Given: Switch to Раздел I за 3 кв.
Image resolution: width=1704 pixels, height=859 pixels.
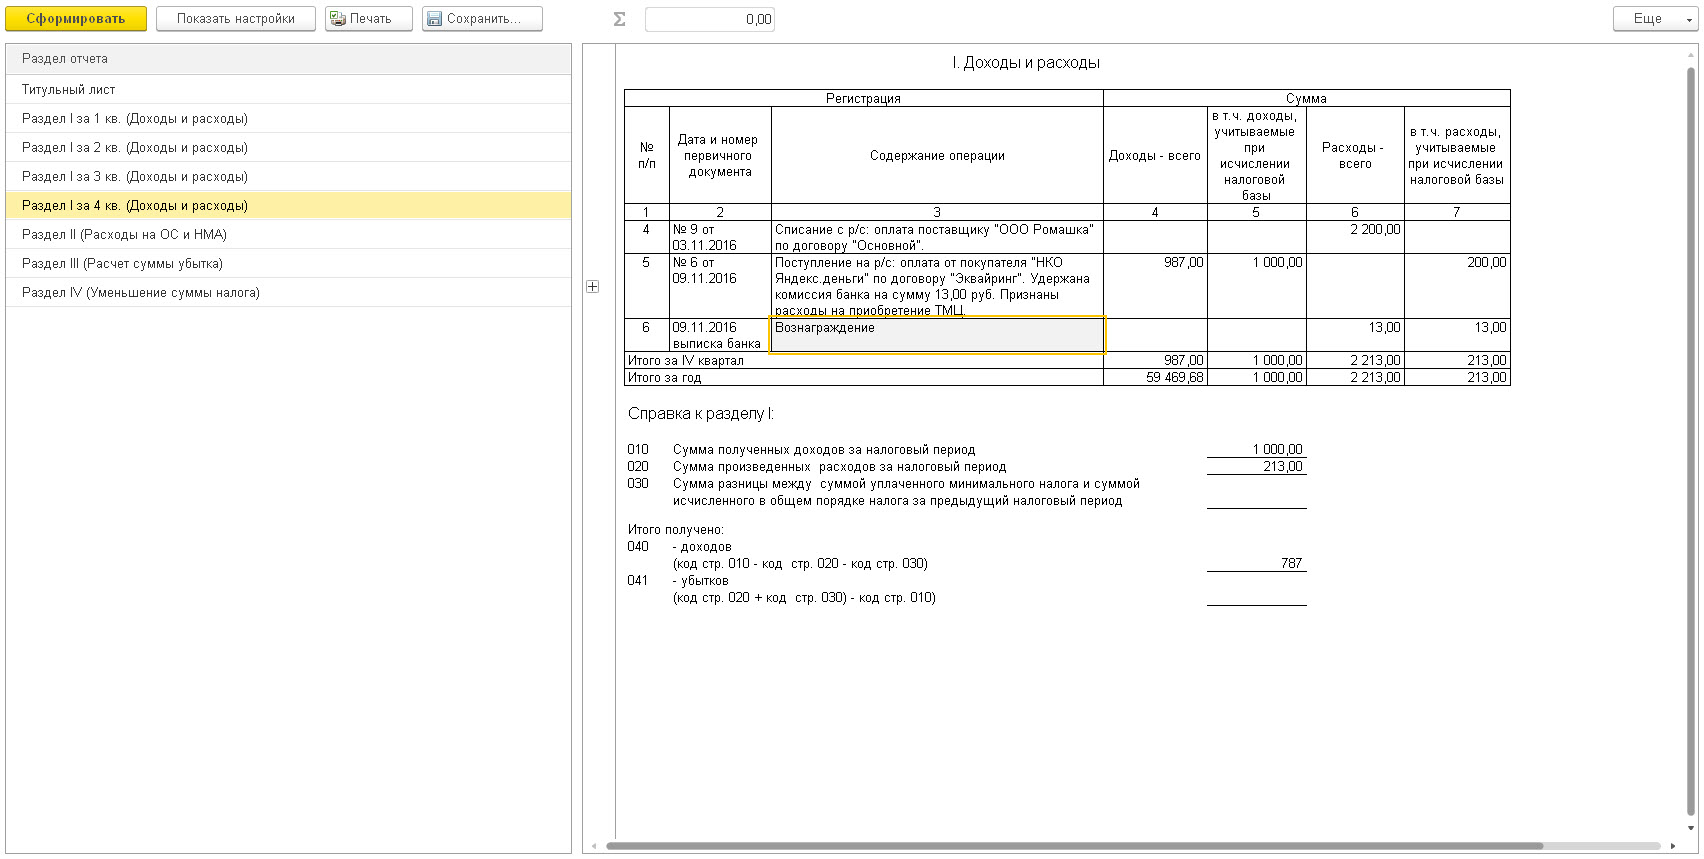Looking at the screenshot, I should tap(134, 177).
